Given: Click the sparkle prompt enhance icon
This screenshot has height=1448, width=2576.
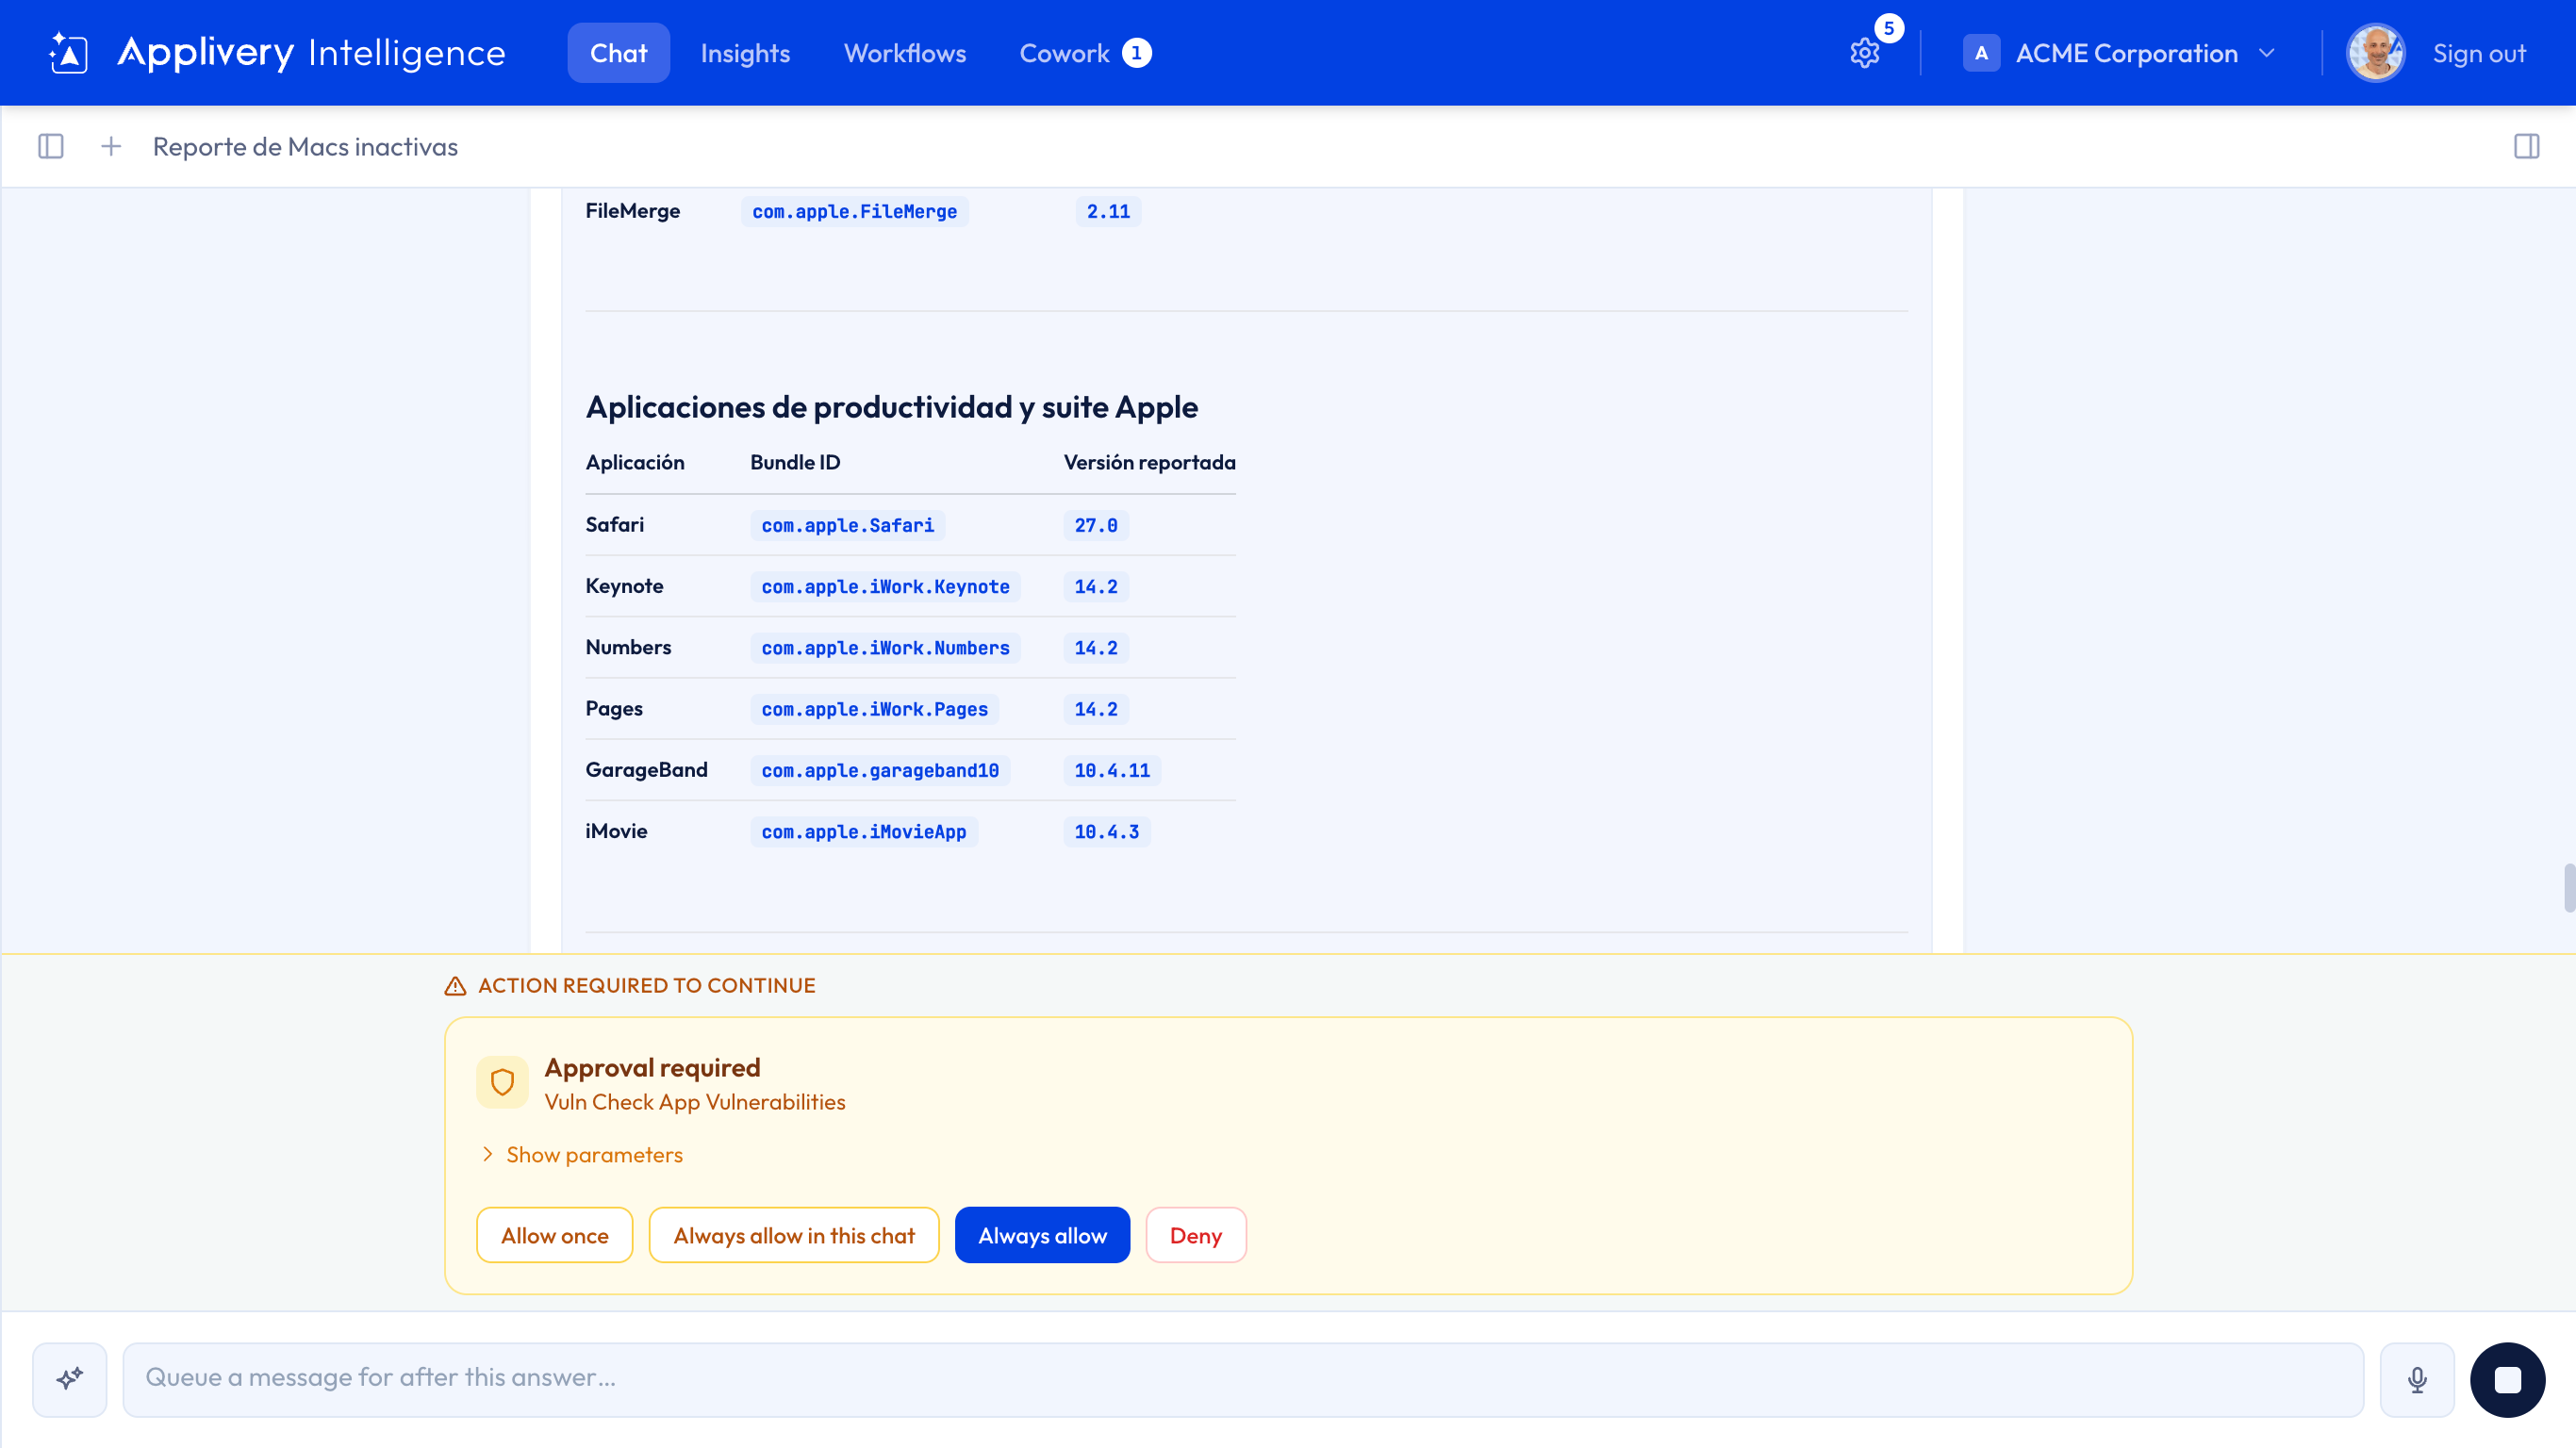Looking at the screenshot, I should tap(70, 1379).
